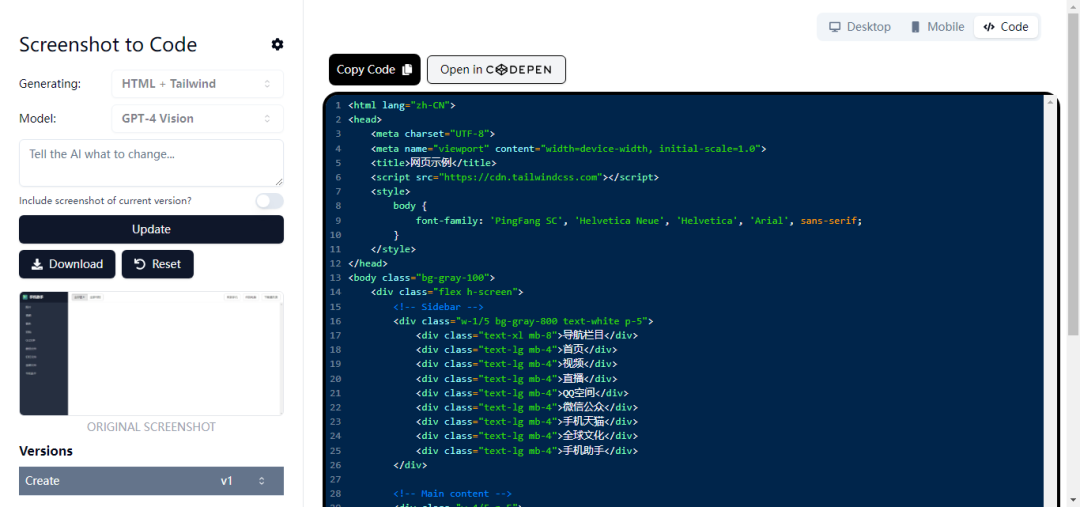This screenshot has height=507, width=1080.
Task: Expand the Create v1 version selector
Action: point(151,481)
